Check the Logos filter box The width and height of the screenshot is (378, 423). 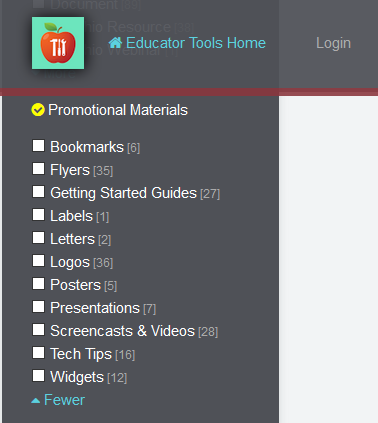[x=38, y=261]
